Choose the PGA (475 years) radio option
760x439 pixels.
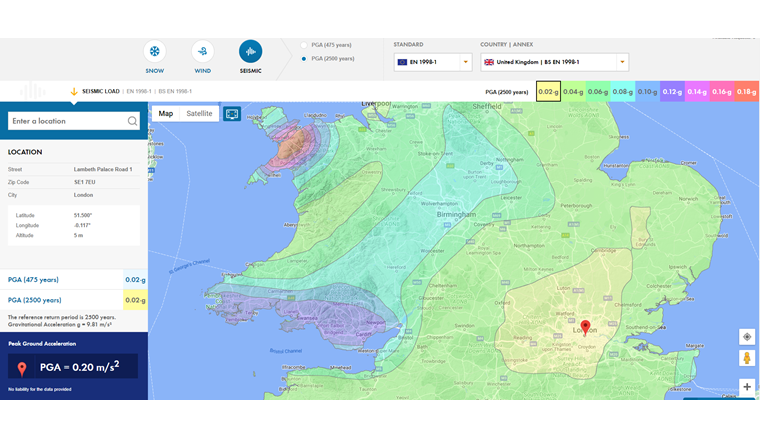[304, 45]
